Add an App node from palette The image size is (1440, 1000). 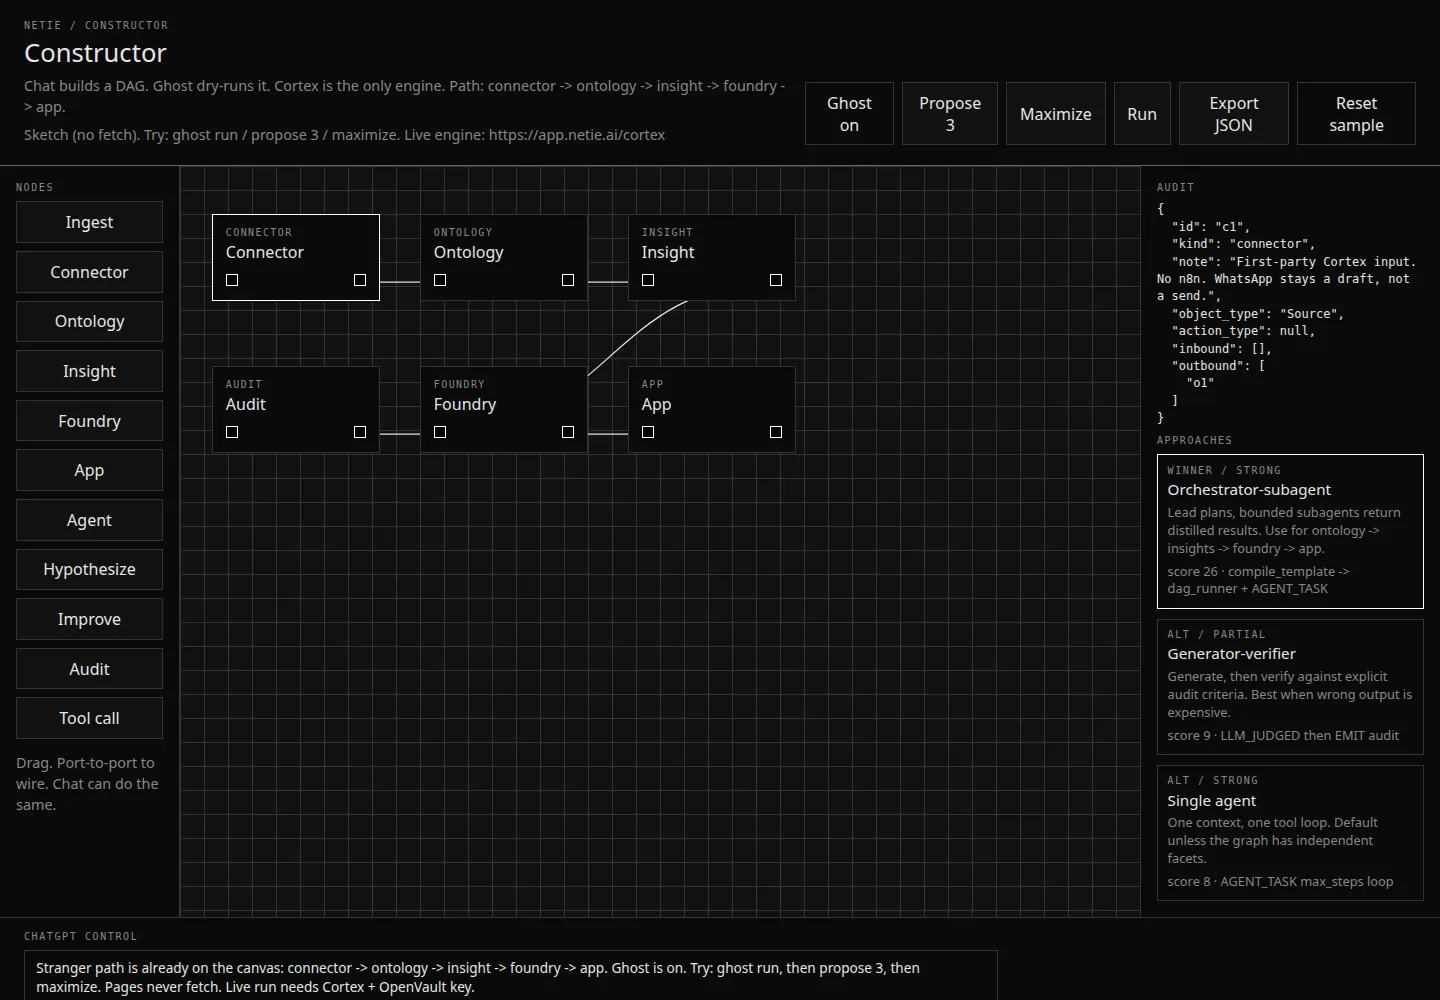point(89,470)
